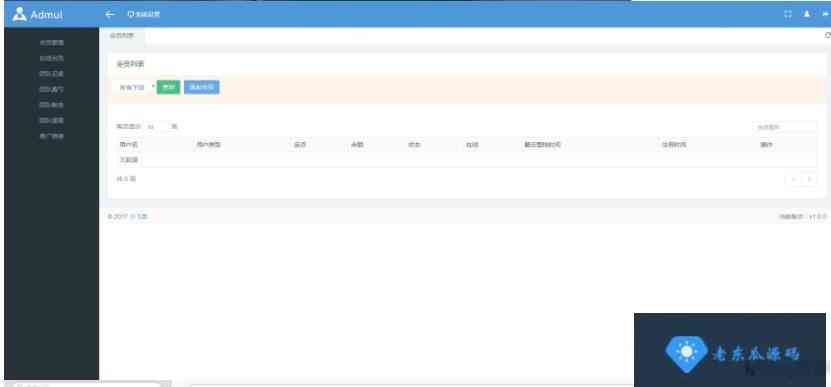
Task: Refresh the tab using the reload icon
Action: (x=827, y=36)
